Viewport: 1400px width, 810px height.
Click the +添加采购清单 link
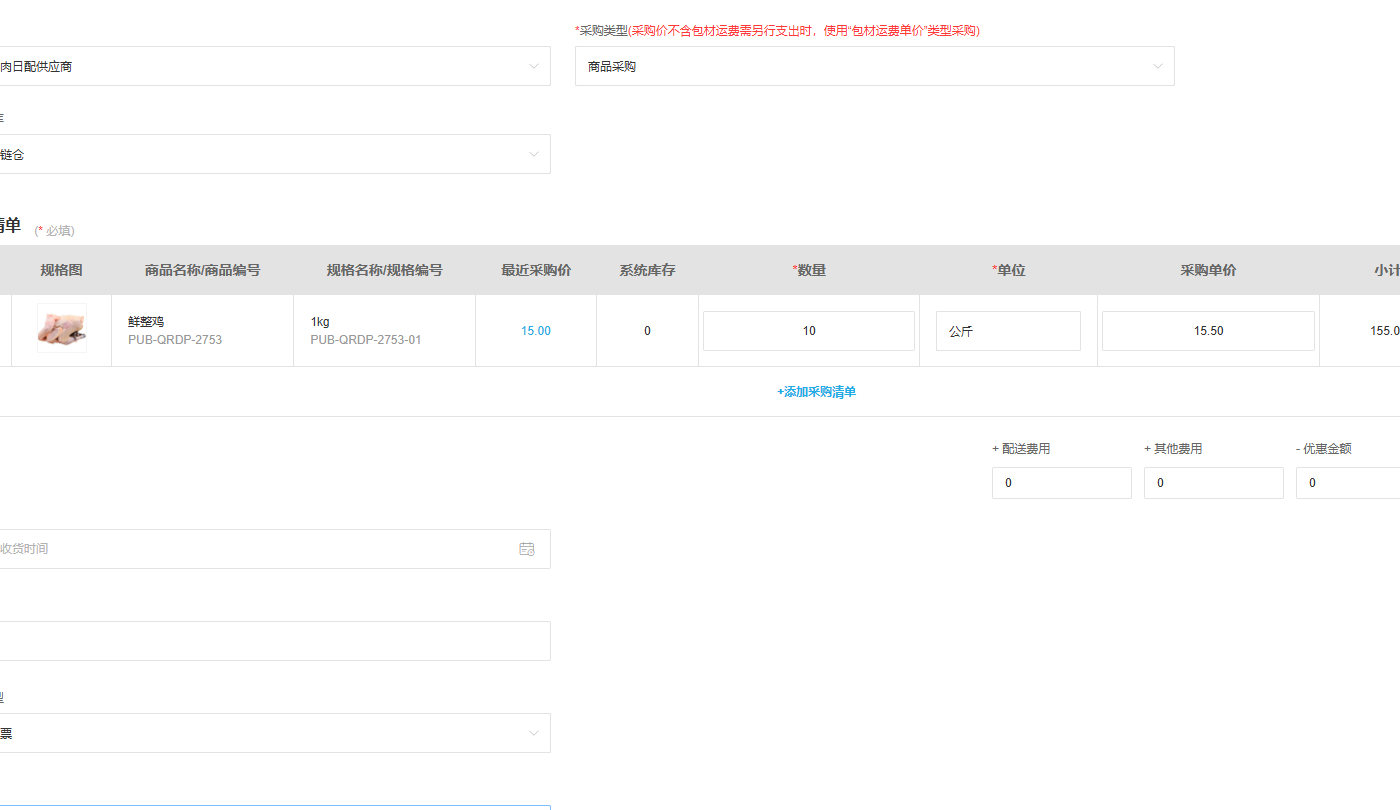pyautogui.click(x=817, y=392)
